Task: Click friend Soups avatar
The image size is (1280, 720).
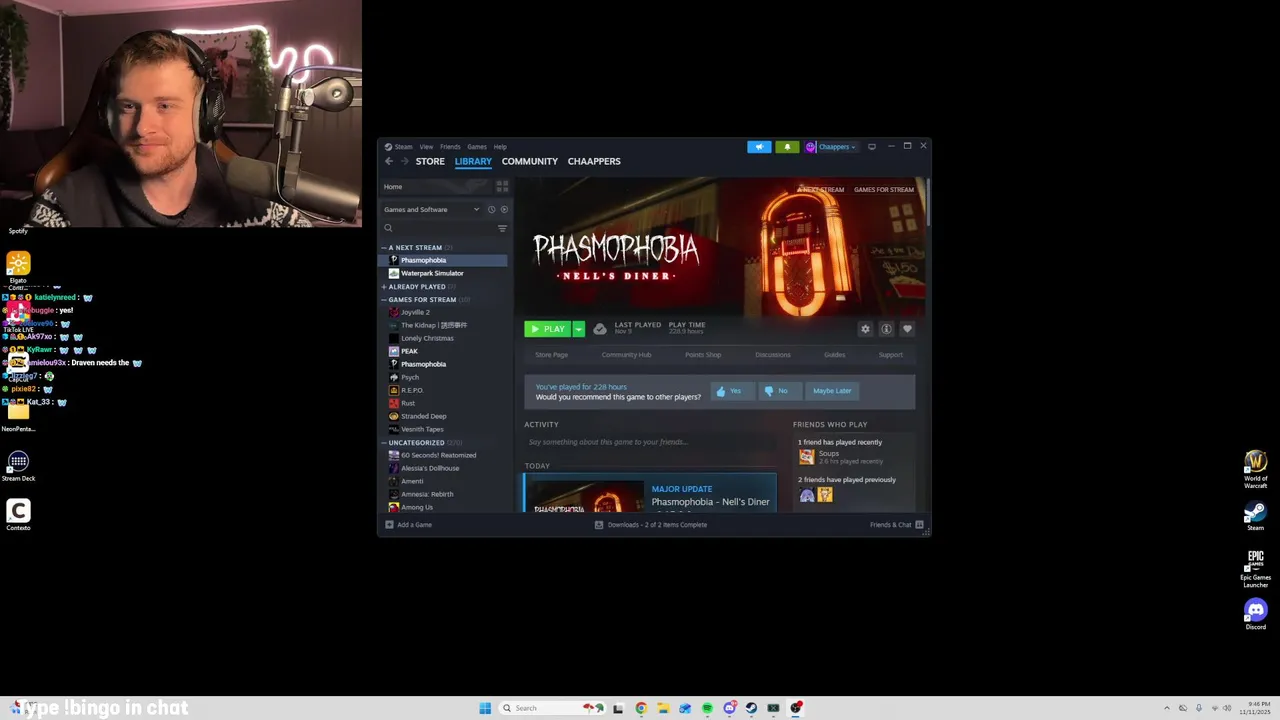Action: click(806, 457)
